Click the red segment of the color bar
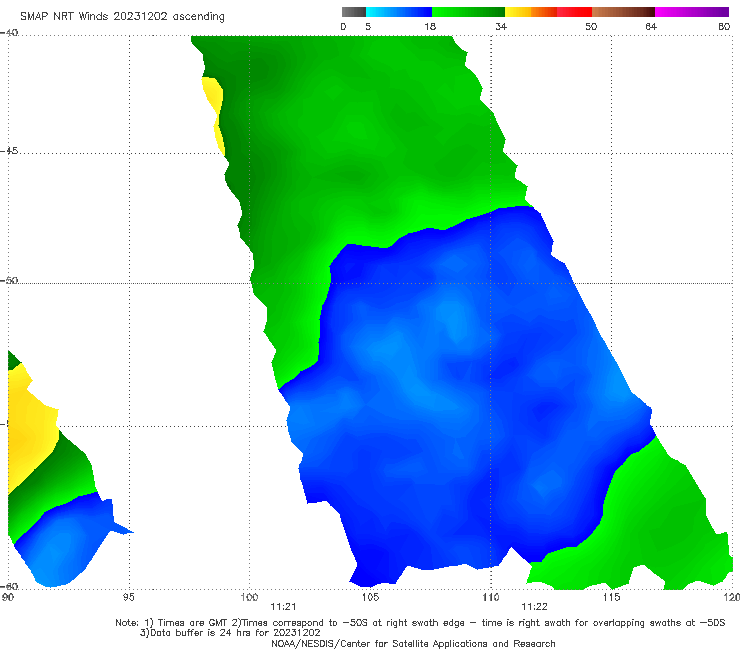Screen dimensions: 740x650 [x=574, y=12]
